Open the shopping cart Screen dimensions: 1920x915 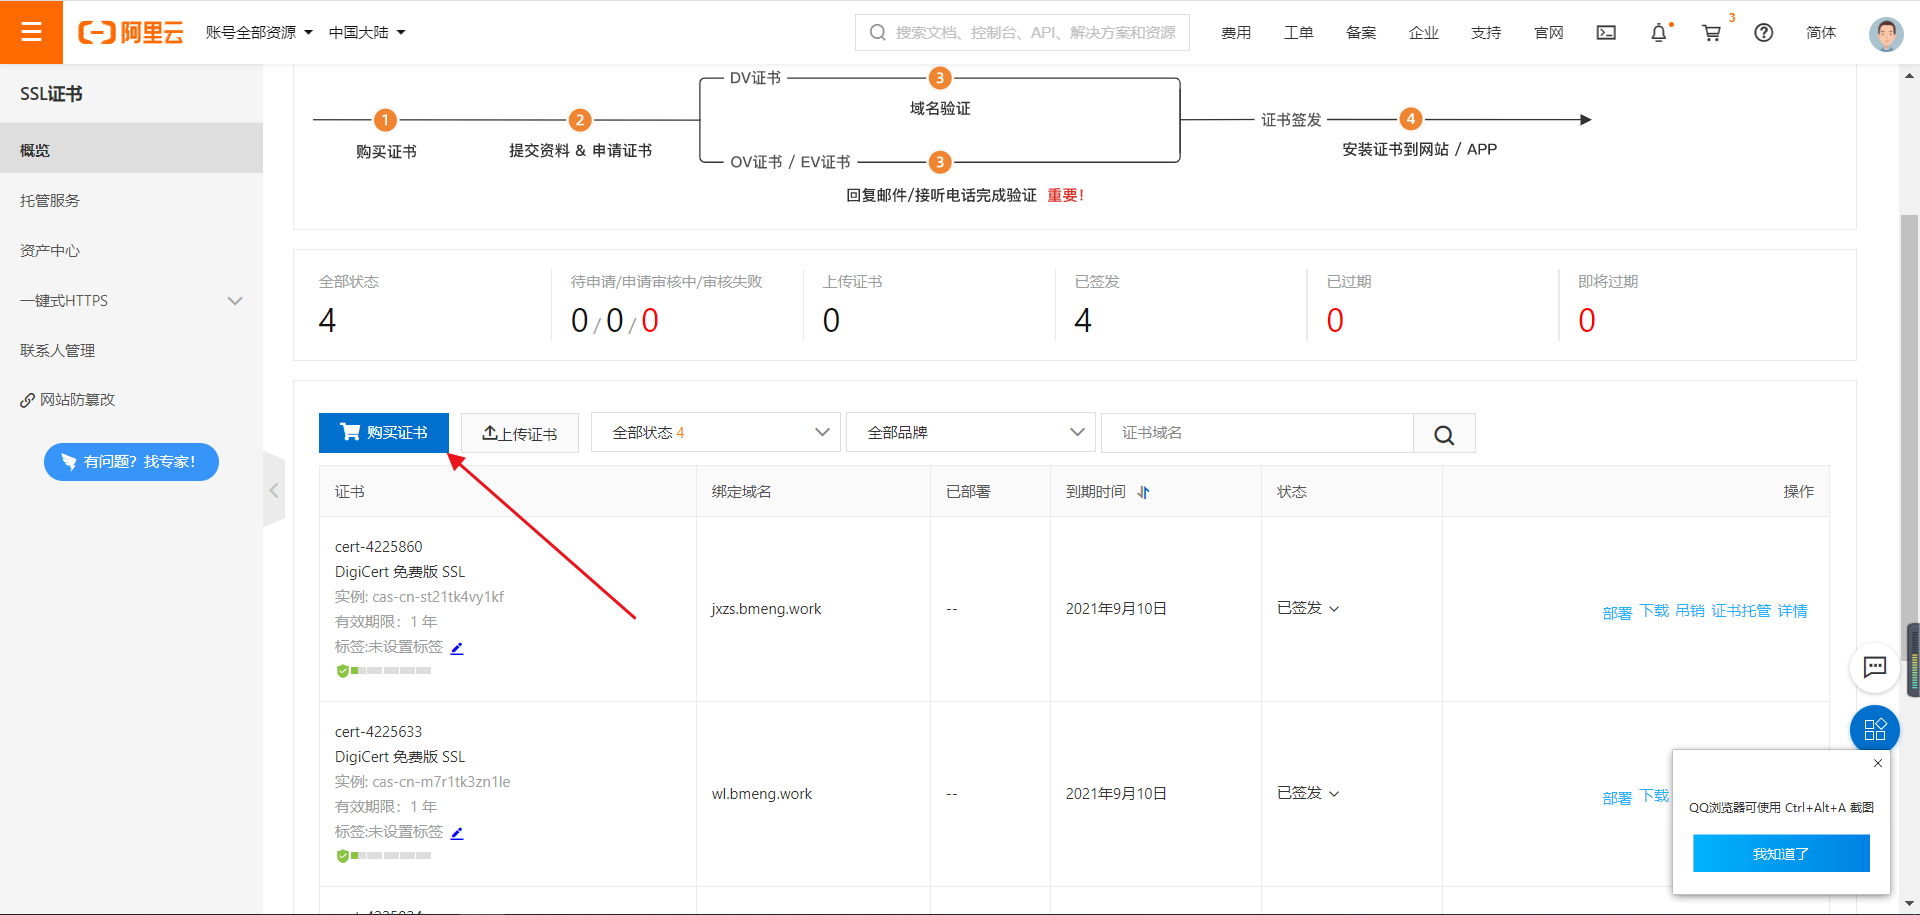[1711, 33]
